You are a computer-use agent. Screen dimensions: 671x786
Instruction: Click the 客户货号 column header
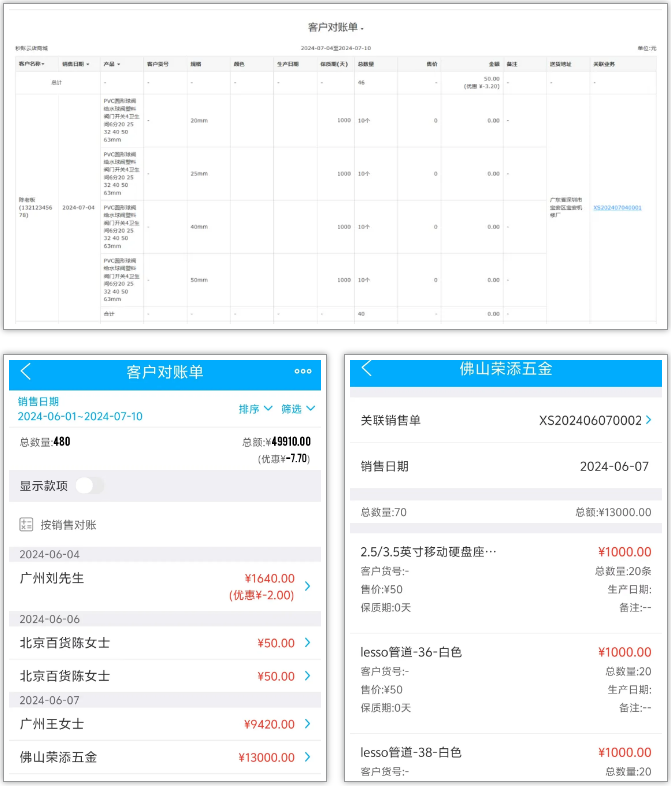[x=157, y=64]
